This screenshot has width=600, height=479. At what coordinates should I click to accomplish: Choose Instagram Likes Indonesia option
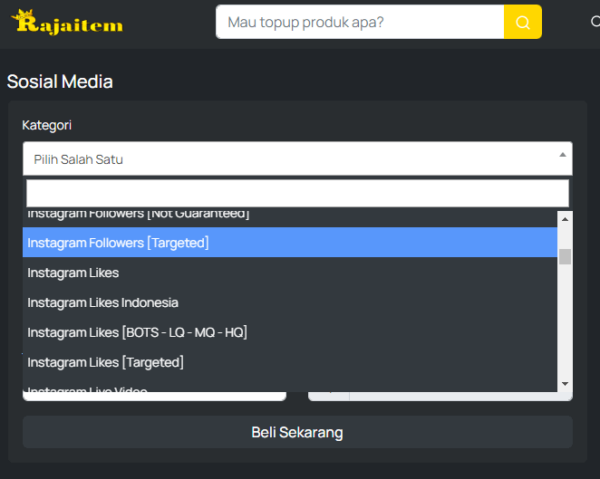tap(290, 302)
